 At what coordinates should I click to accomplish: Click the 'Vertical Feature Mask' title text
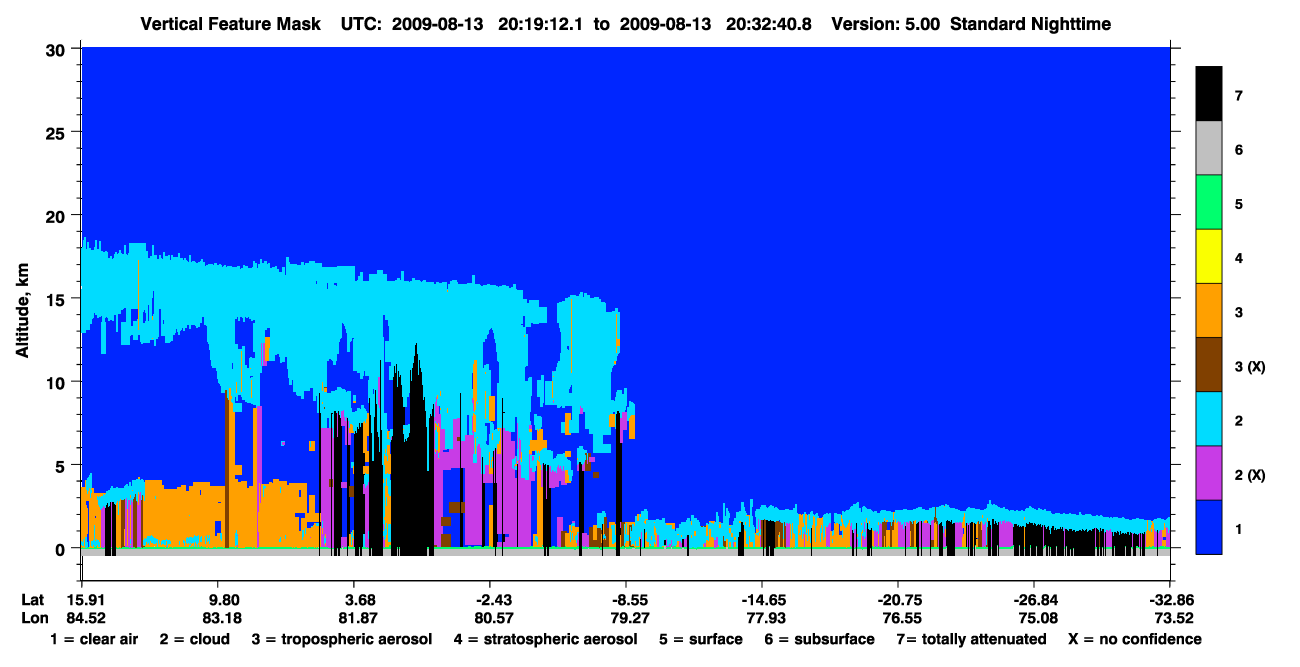coord(232,24)
